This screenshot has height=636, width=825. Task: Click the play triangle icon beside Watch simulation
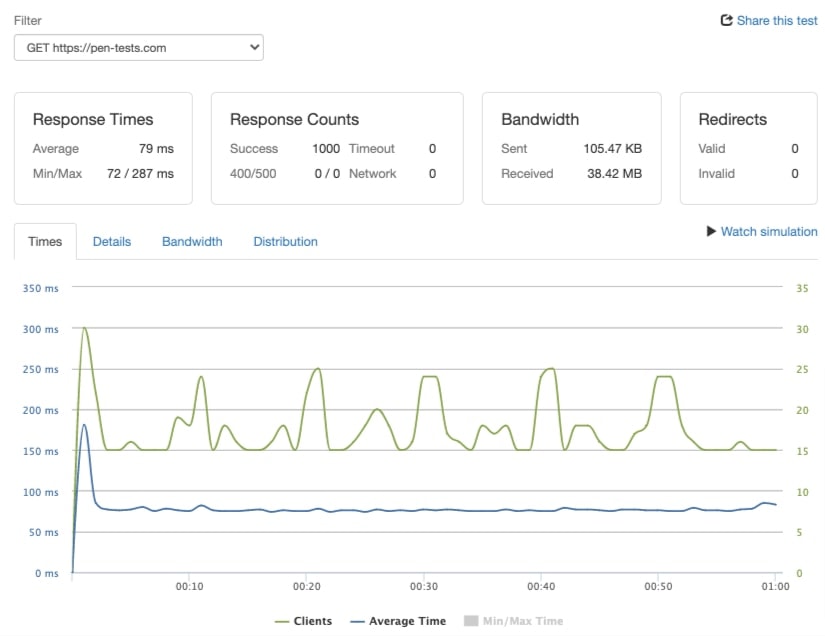711,231
